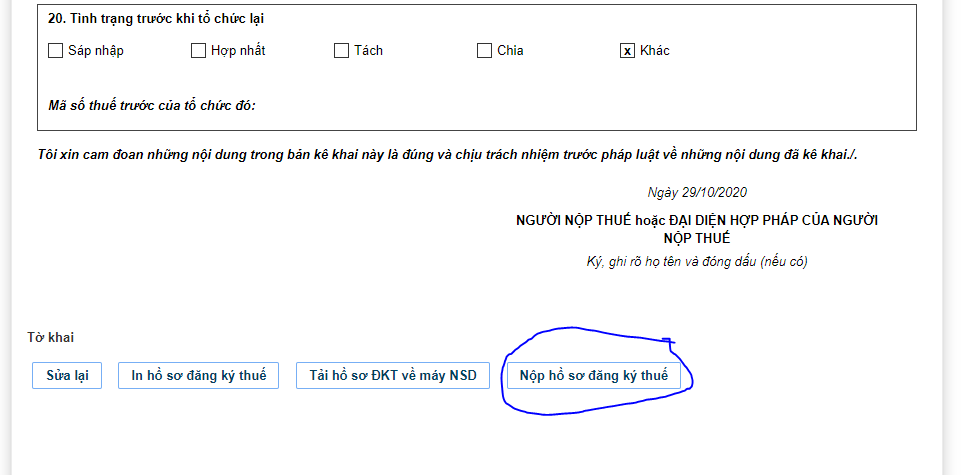The height and width of the screenshot is (475, 979).
Task: Click the Tờ khai label
Action: tap(51, 338)
